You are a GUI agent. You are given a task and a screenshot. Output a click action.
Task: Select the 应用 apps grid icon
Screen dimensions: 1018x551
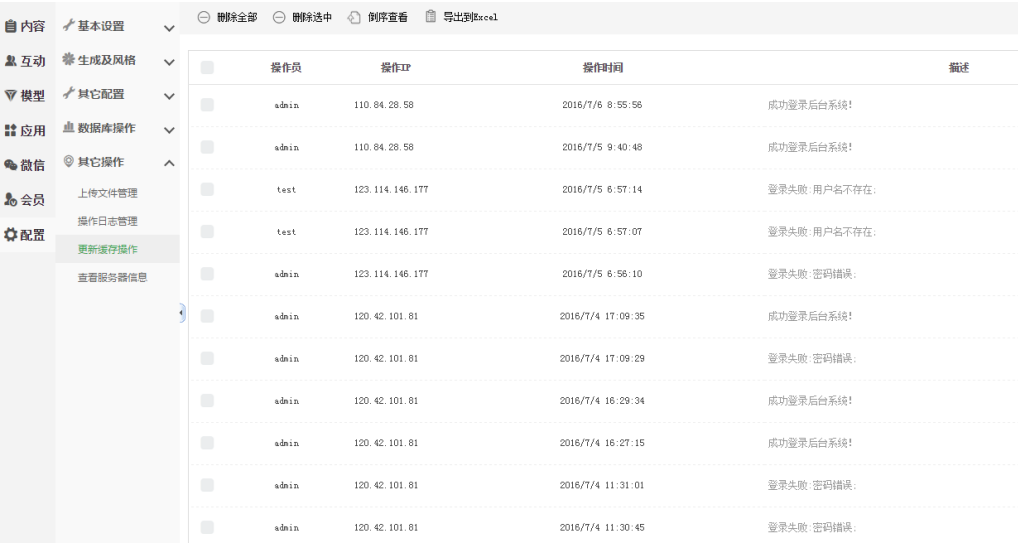[x=10, y=131]
